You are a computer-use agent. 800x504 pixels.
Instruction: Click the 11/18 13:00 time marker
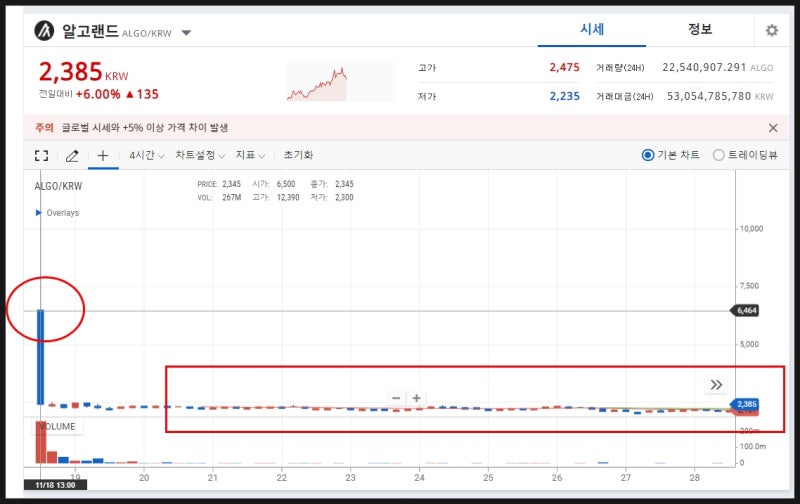[x=55, y=485]
